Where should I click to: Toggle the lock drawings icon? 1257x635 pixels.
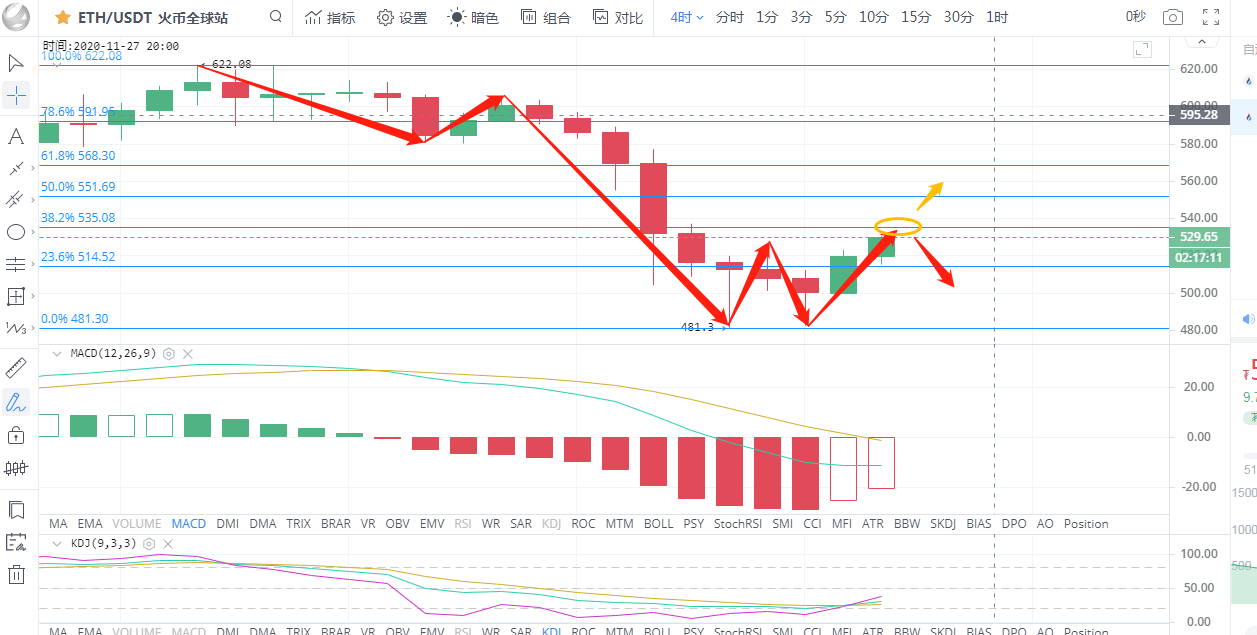pos(16,435)
